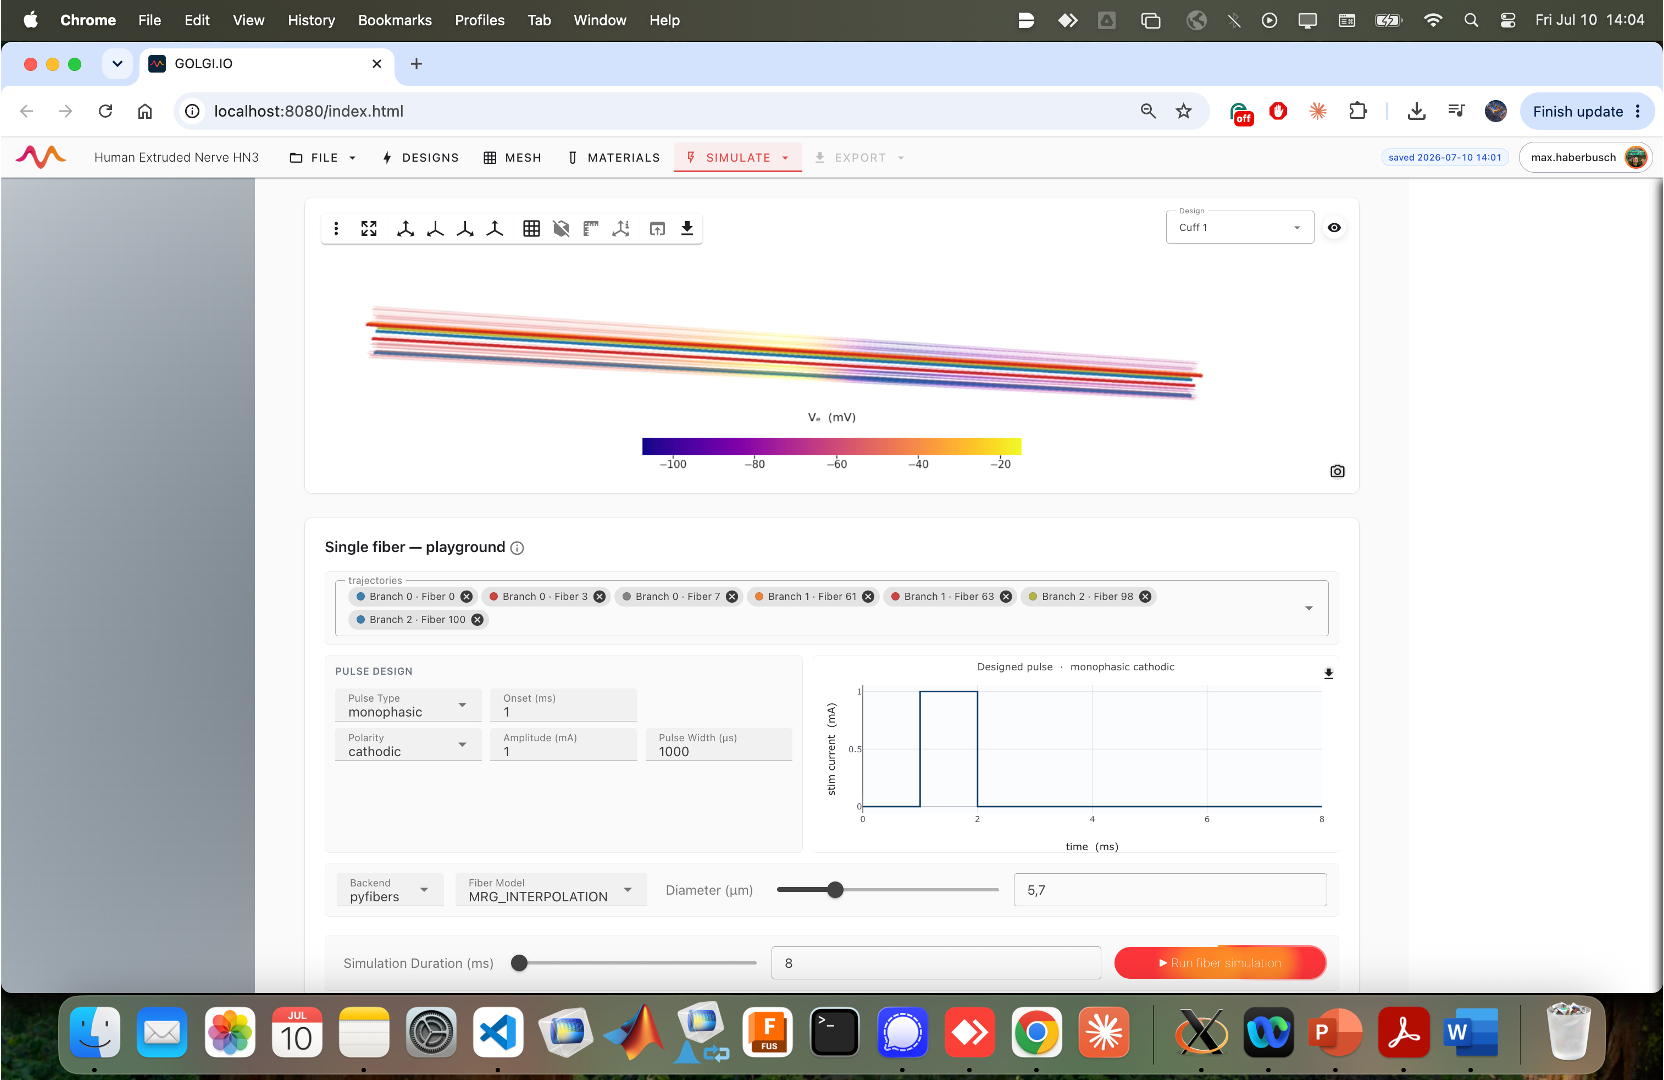
Task: Remove Branch 1 · Fiber 61 chip
Action: [868, 597]
